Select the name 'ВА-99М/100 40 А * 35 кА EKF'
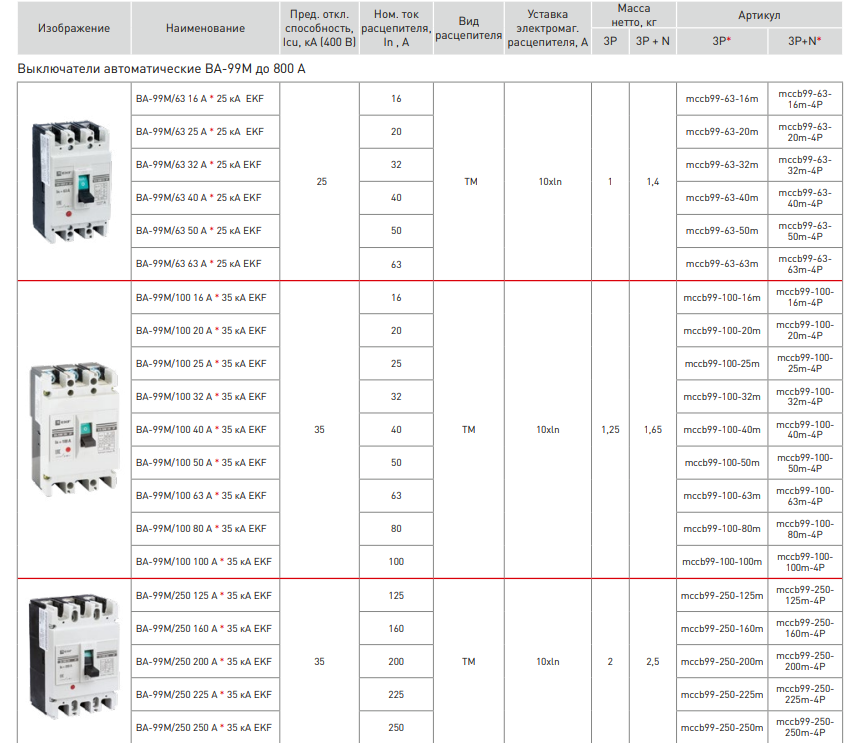 click(x=201, y=429)
